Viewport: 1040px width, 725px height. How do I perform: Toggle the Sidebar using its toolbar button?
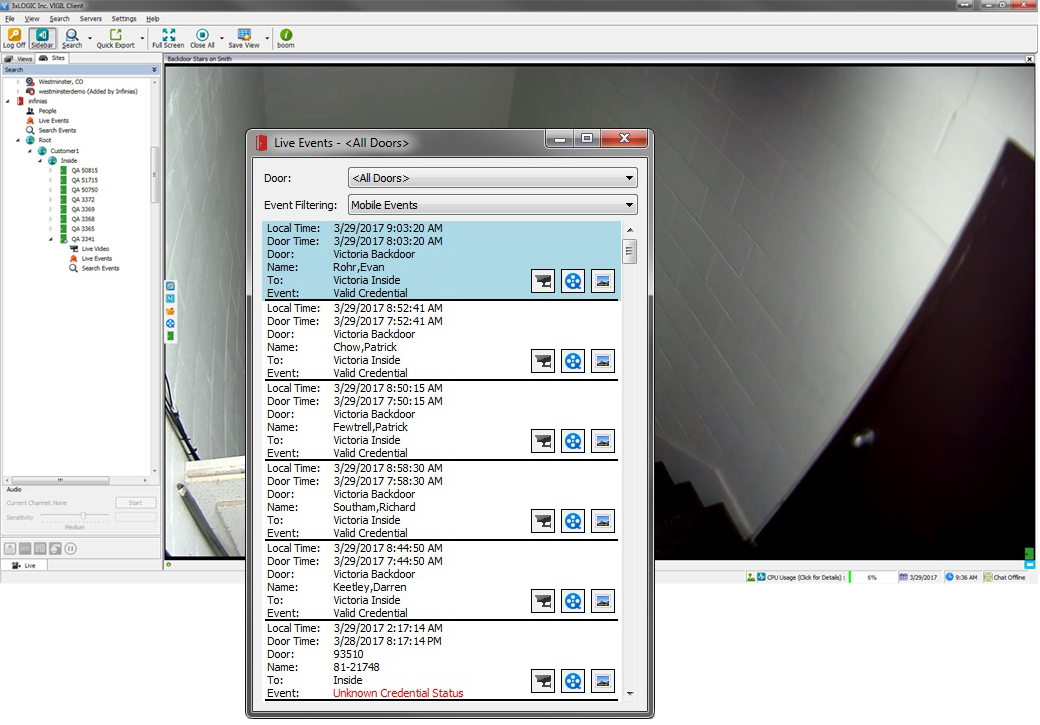[x=41, y=37]
